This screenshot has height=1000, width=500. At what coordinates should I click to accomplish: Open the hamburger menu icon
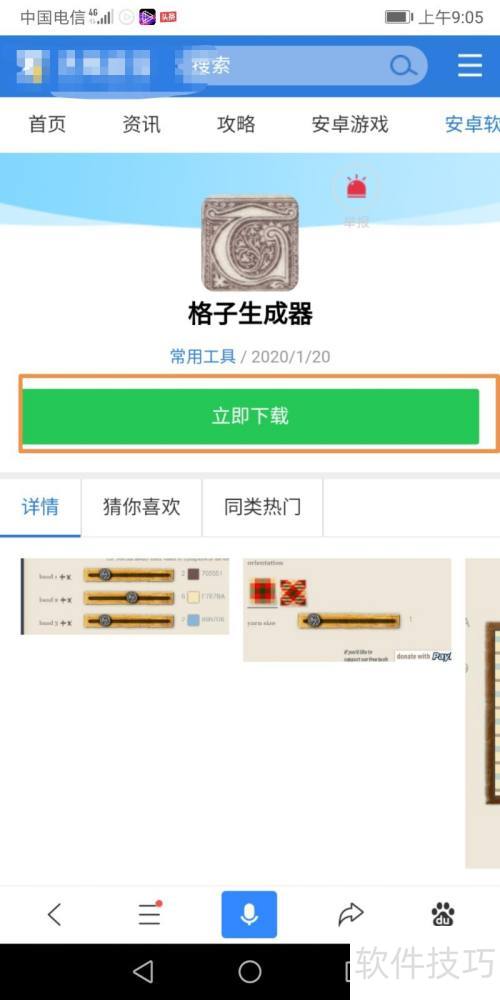(469, 65)
